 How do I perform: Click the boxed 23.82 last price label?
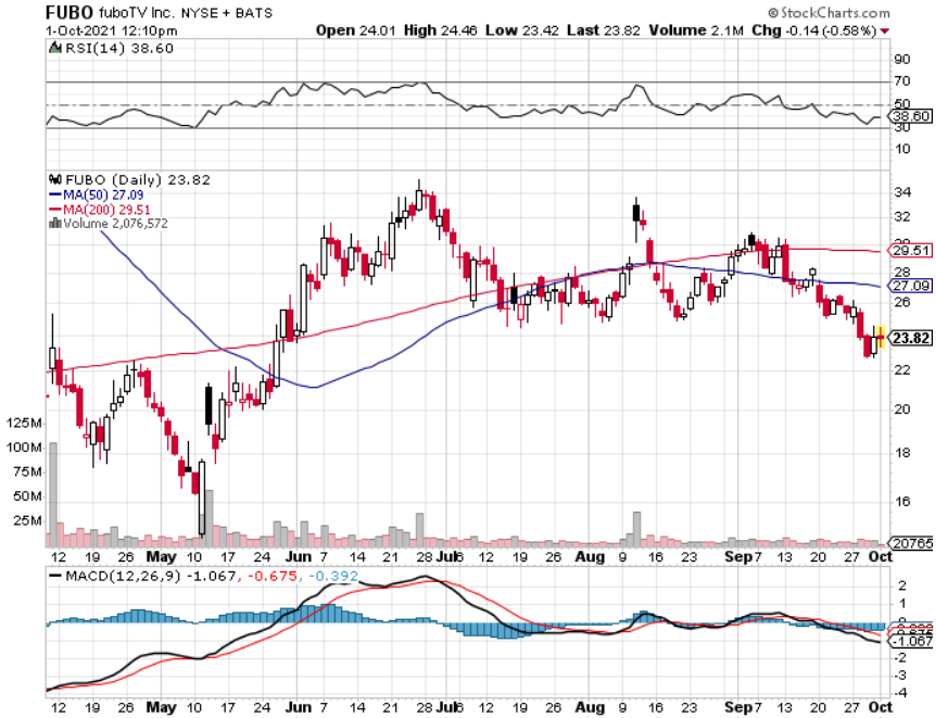click(912, 338)
